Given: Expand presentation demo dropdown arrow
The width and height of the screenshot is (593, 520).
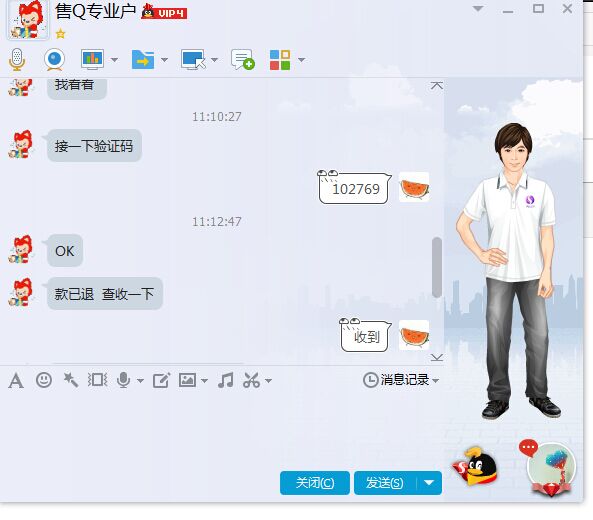Looking at the screenshot, I should 114,60.
